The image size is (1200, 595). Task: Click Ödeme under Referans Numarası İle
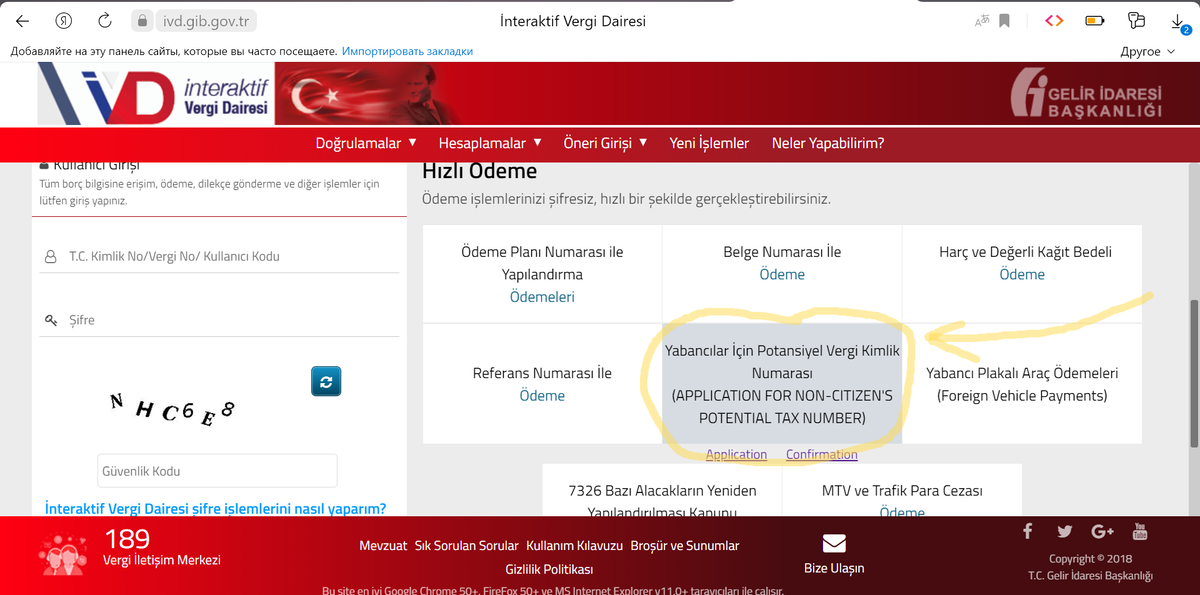pyautogui.click(x=542, y=396)
